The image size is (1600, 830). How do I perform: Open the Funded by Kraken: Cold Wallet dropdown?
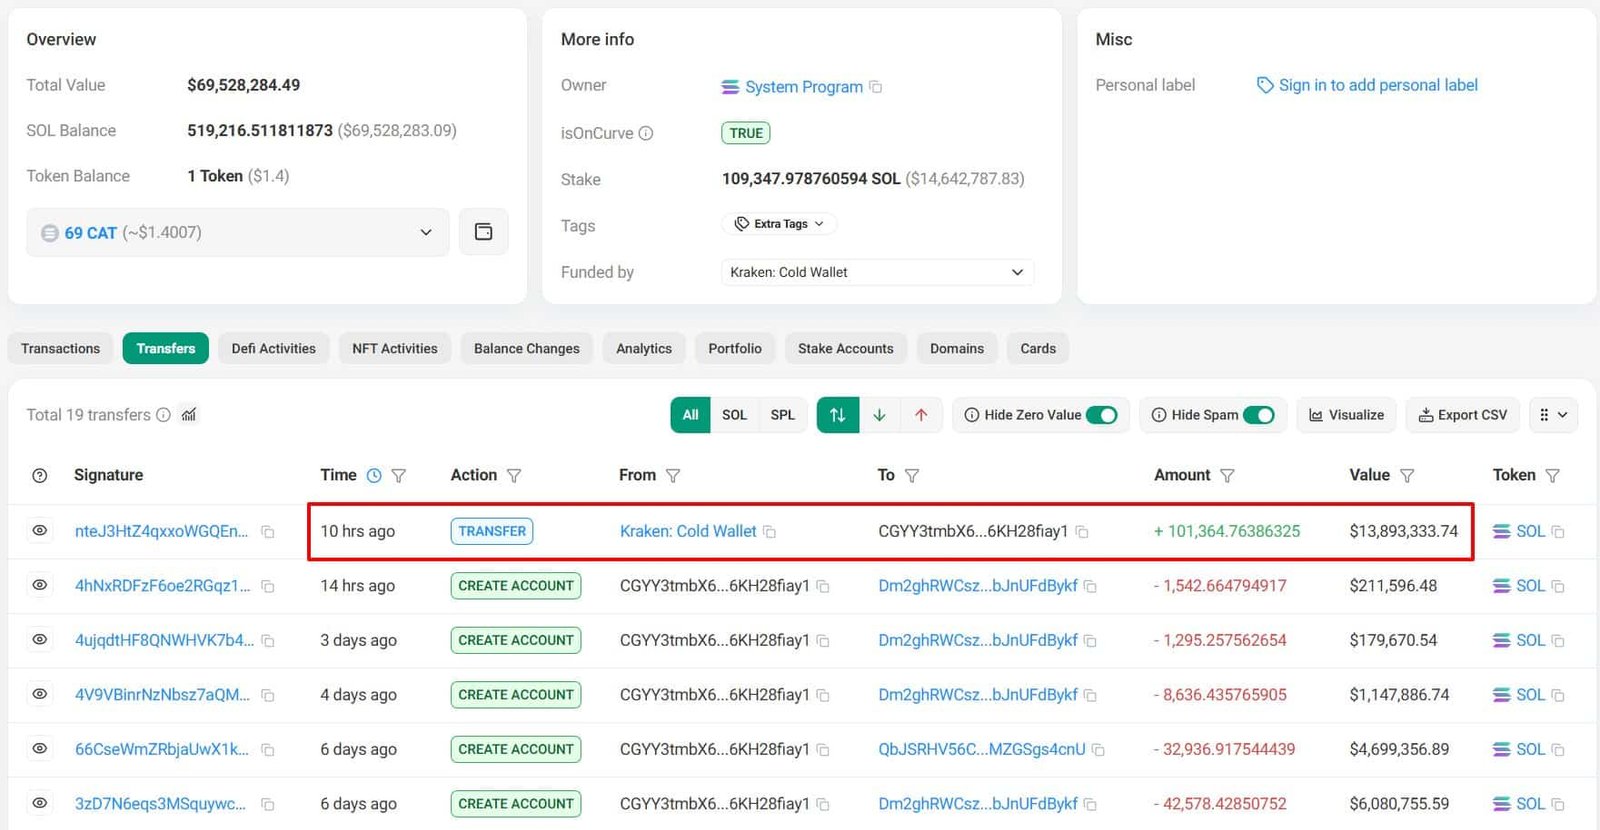877,272
